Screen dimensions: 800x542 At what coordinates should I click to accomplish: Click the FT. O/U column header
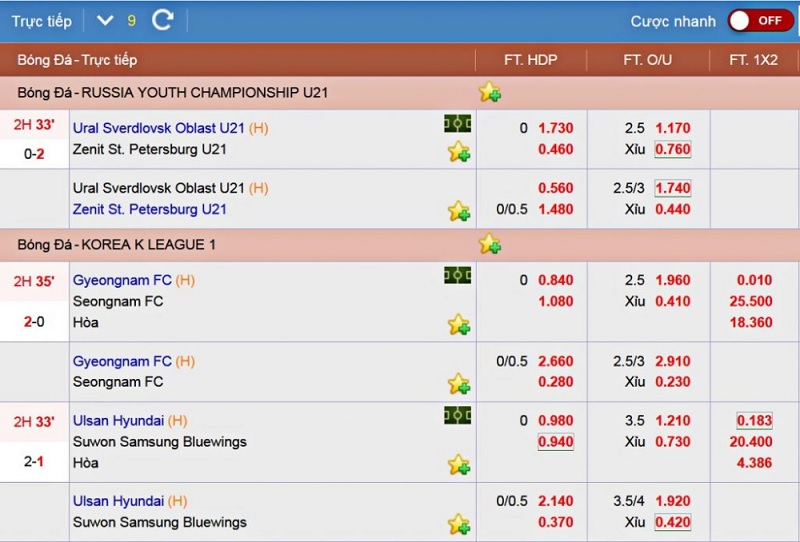[x=647, y=60]
